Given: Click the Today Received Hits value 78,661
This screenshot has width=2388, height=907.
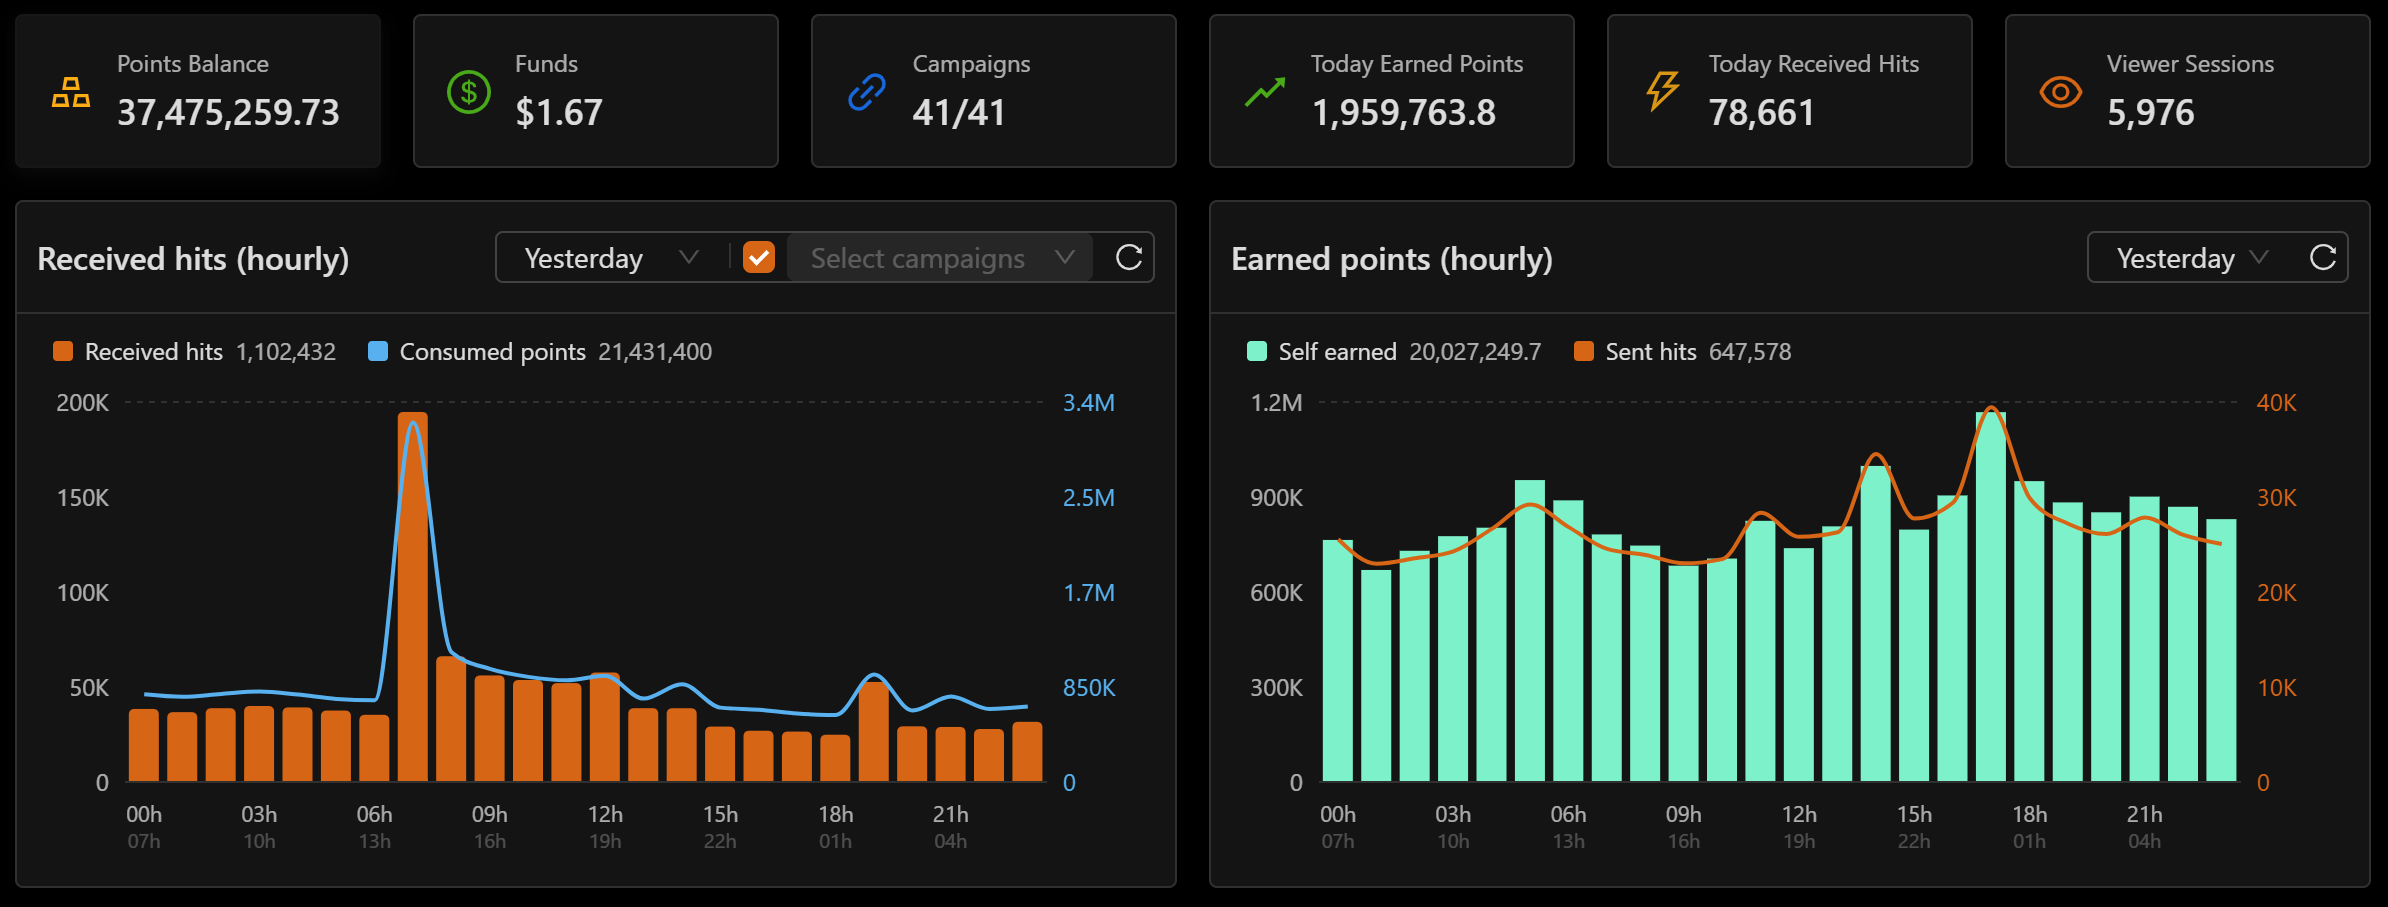Looking at the screenshot, I should tap(1761, 113).
